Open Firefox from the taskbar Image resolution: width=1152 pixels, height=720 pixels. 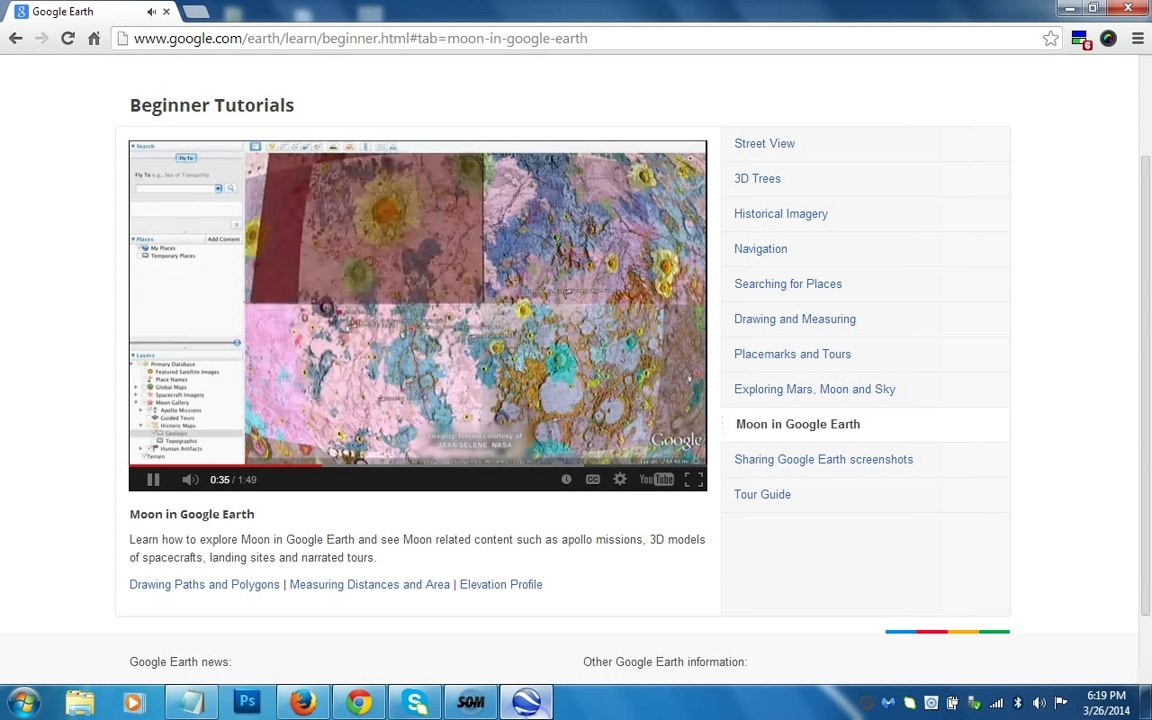[x=303, y=702]
